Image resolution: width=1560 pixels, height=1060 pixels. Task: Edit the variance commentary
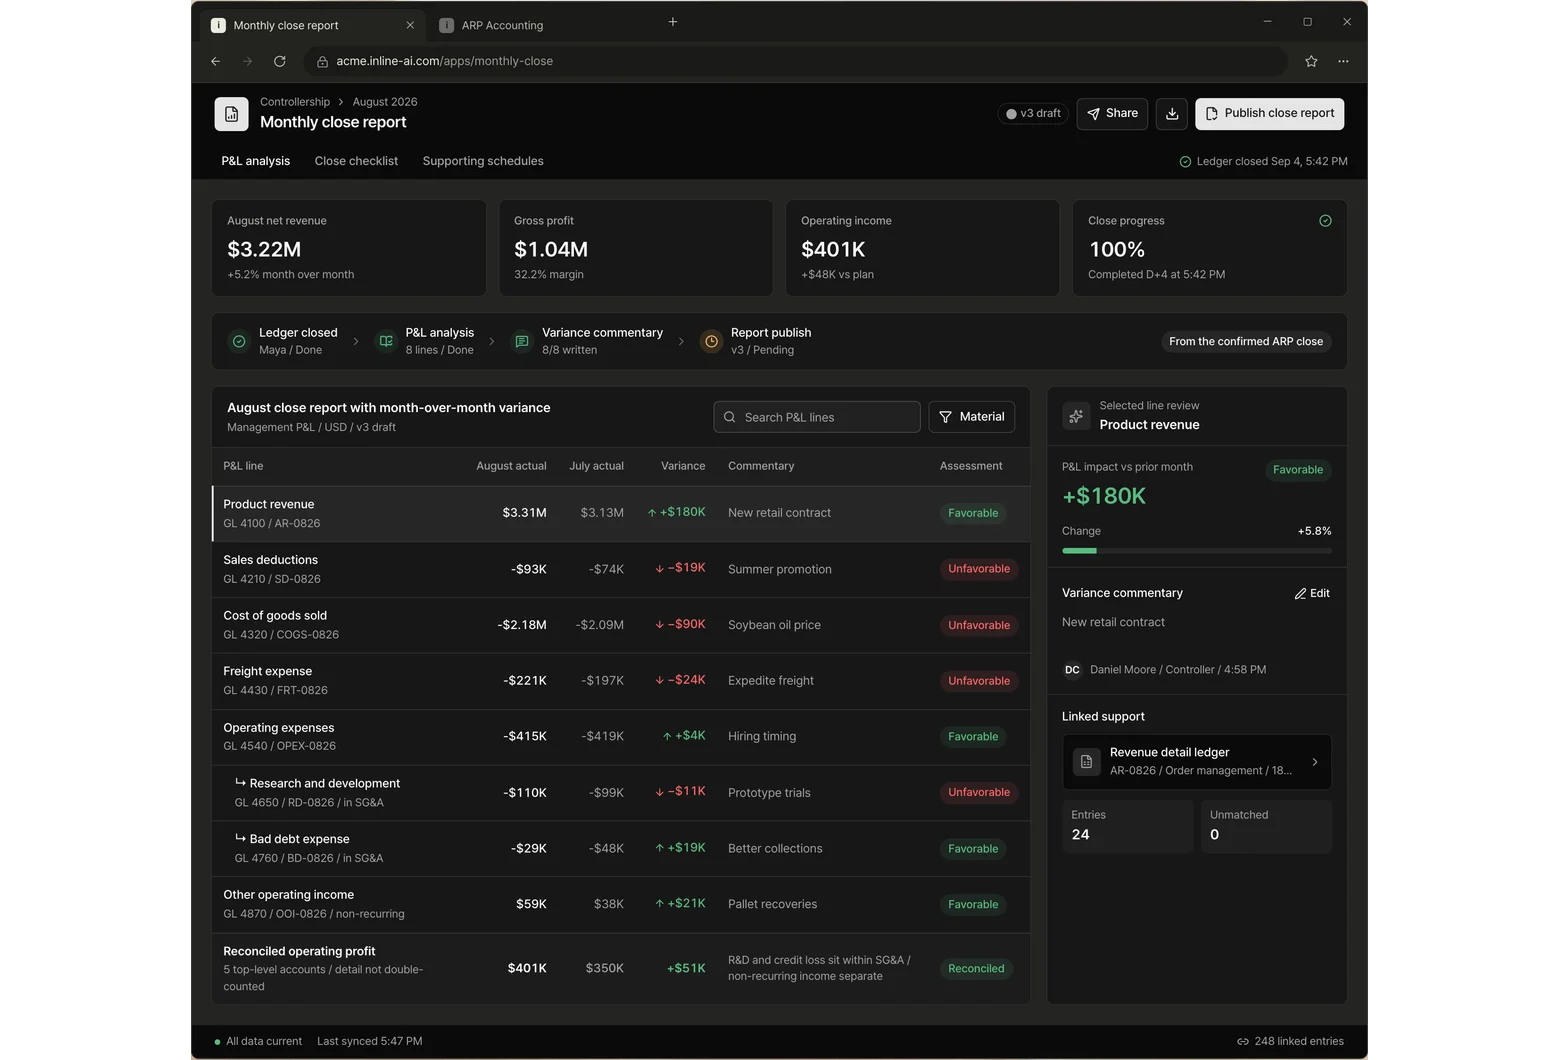1312,594
